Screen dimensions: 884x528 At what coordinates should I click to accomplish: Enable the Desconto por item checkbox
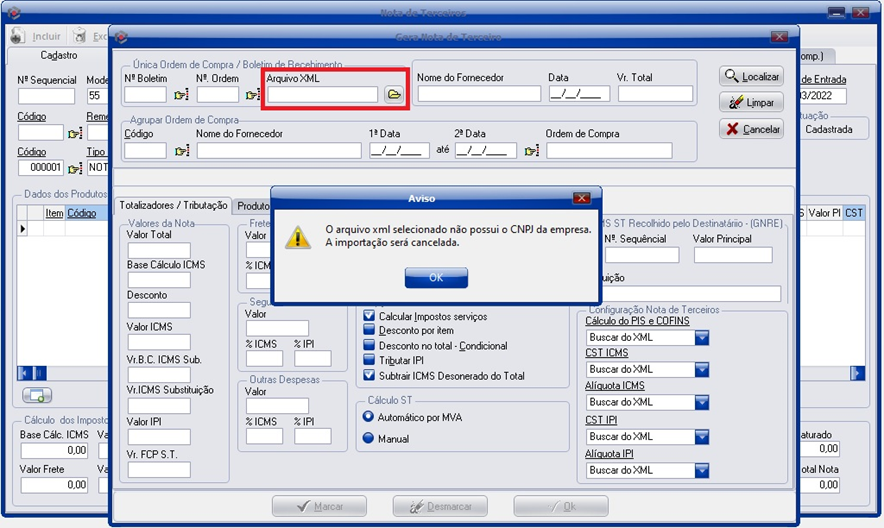pyautogui.click(x=368, y=331)
